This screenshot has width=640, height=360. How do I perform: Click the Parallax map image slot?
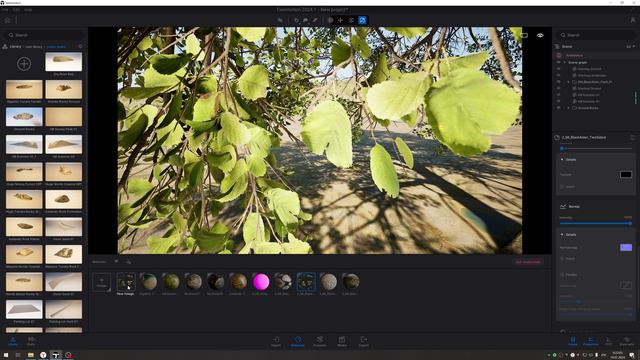tap(626, 285)
